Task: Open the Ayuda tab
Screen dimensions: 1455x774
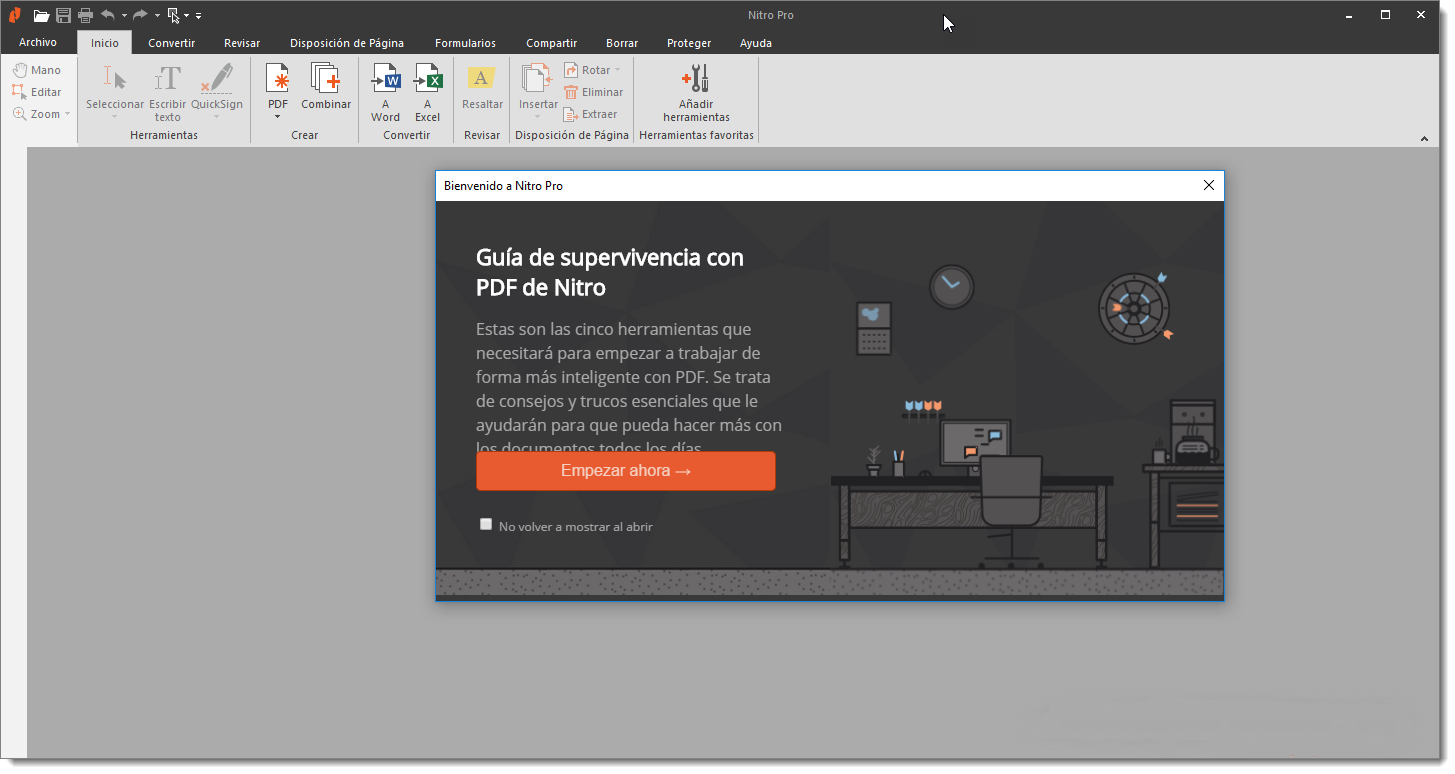Action: tap(755, 43)
